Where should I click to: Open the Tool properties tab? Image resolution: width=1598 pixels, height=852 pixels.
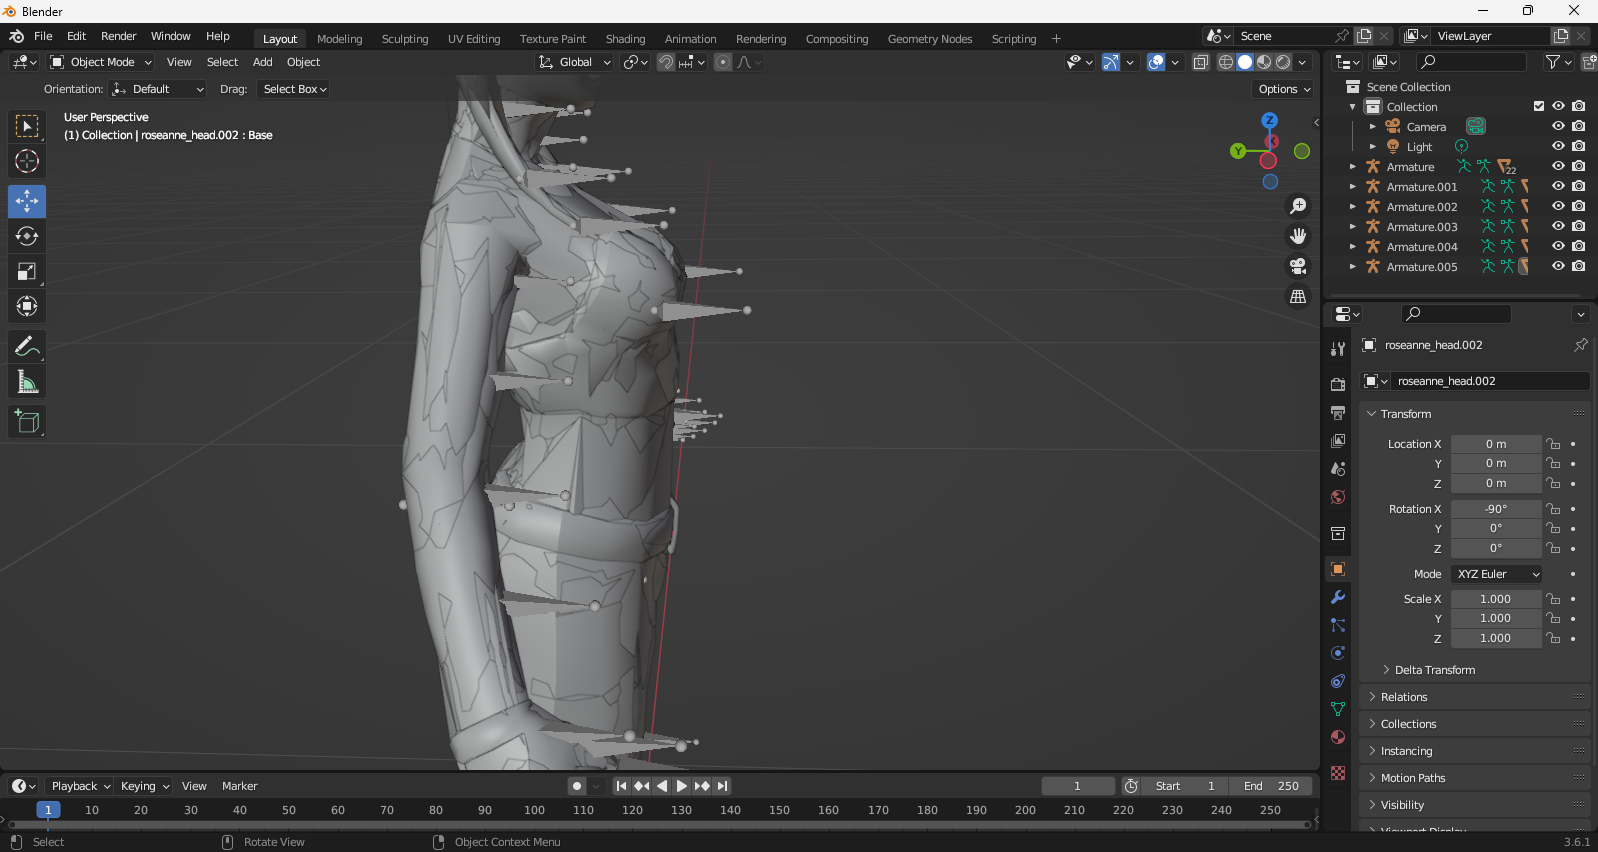[x=1338, y=348]
